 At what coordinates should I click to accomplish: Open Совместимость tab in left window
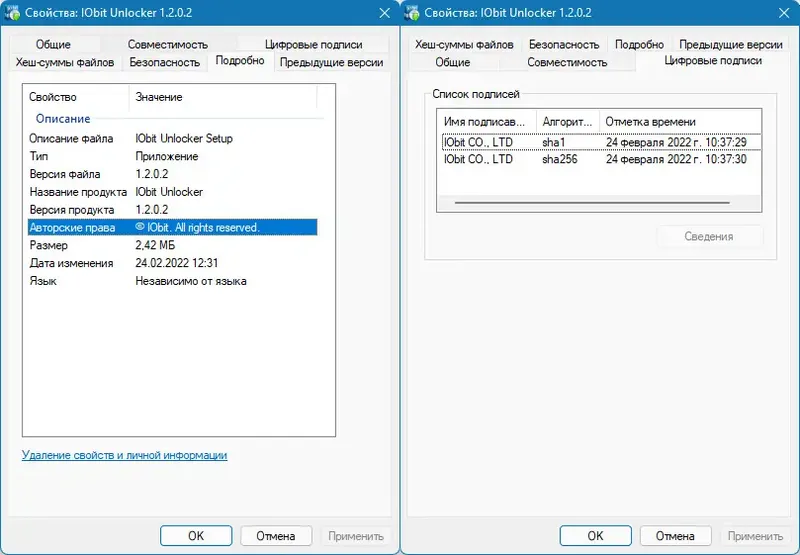coord(167,44)
